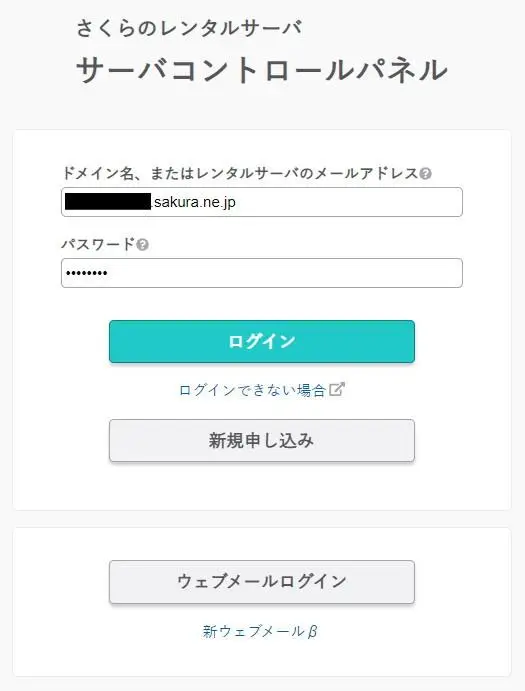
Task: Click the サーバコントロールパネル heading
Action: (262, 70)
